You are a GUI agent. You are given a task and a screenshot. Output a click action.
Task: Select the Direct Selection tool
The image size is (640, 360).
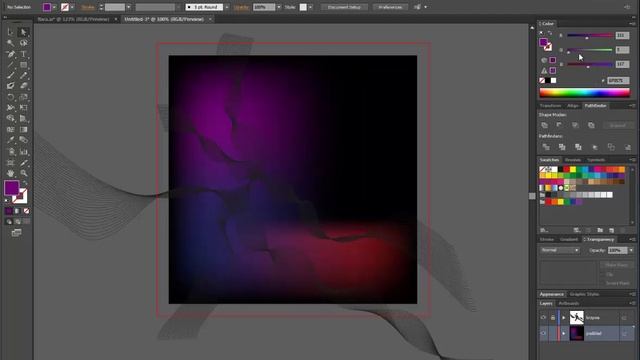[23, 32]
